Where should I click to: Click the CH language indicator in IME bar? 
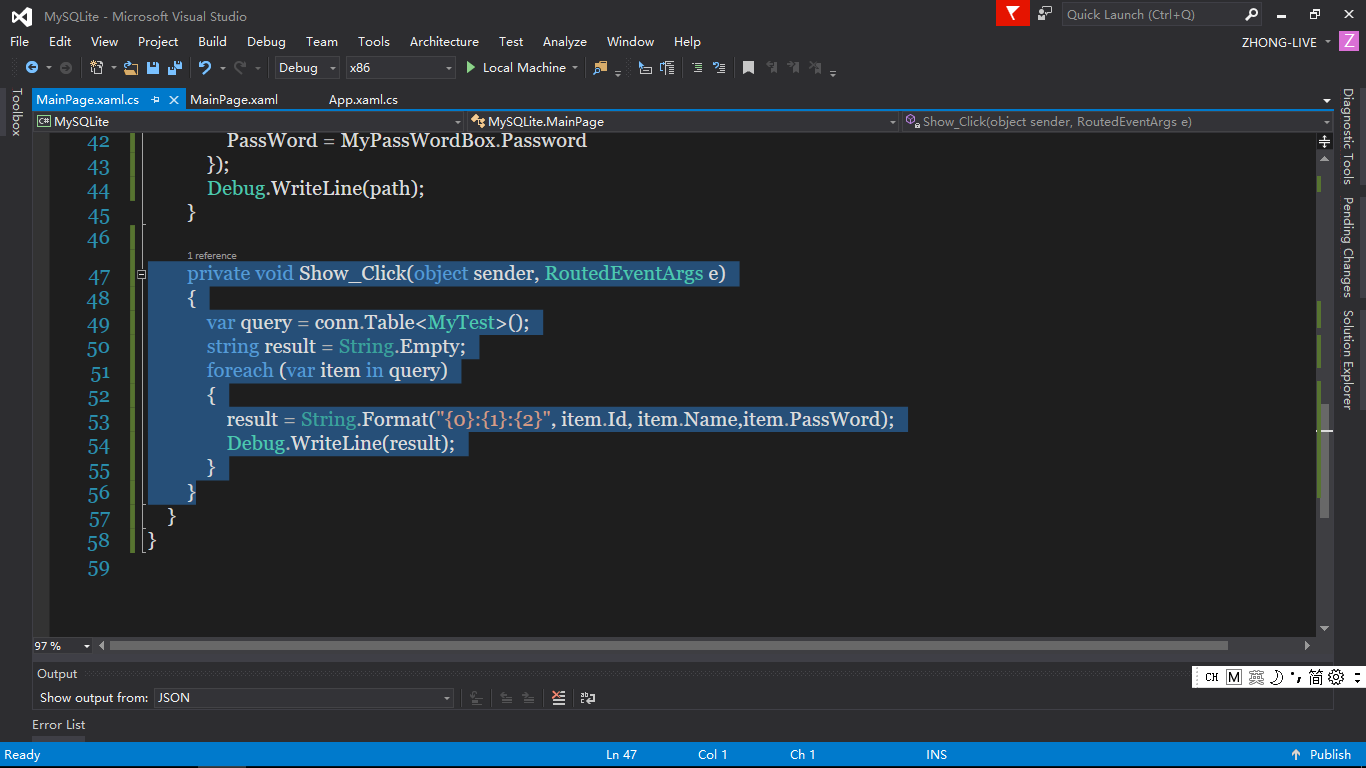tap(1211, 677)
